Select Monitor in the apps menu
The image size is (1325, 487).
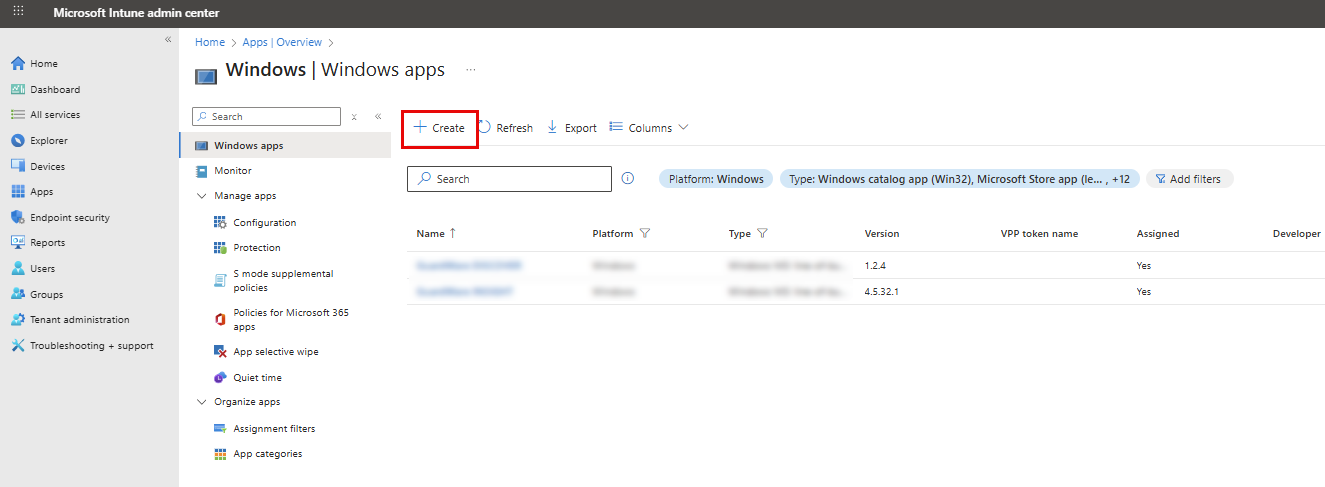tap(232, 171)
